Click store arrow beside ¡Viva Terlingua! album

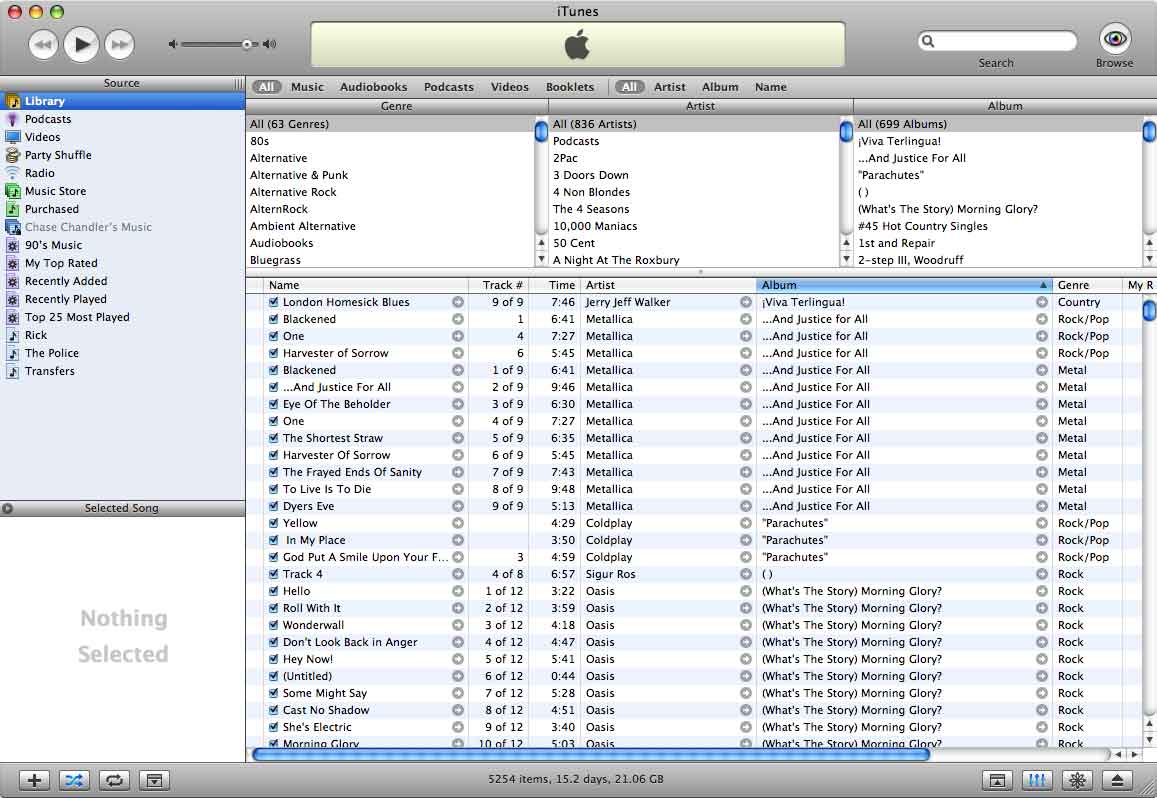tap(1042, 302)
